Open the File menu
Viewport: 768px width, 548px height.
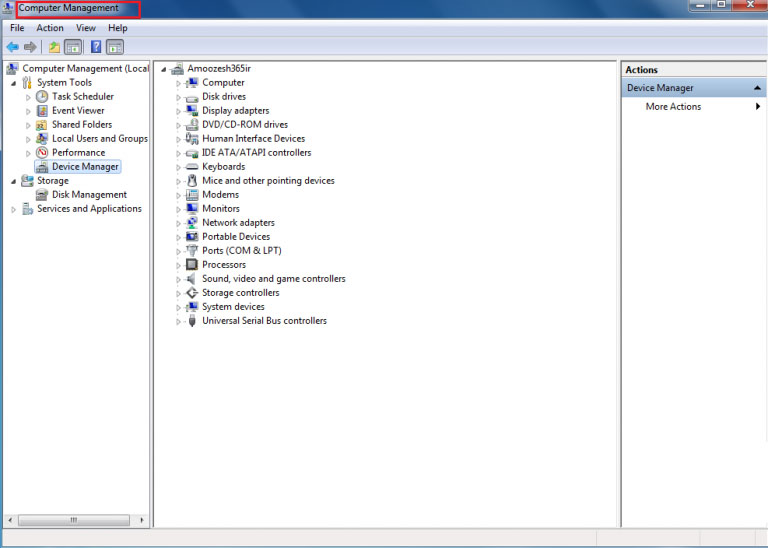[17, 28]
